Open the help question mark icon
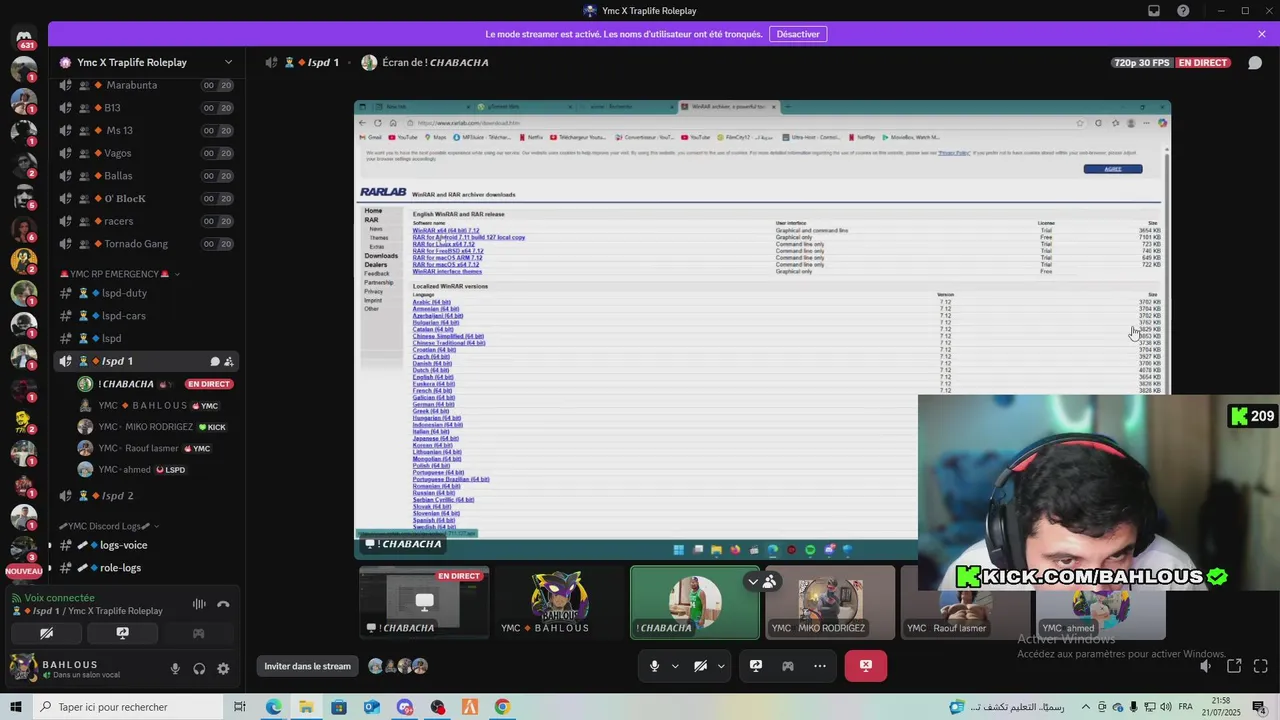The image size is (1280, 720). (1184, 11)
